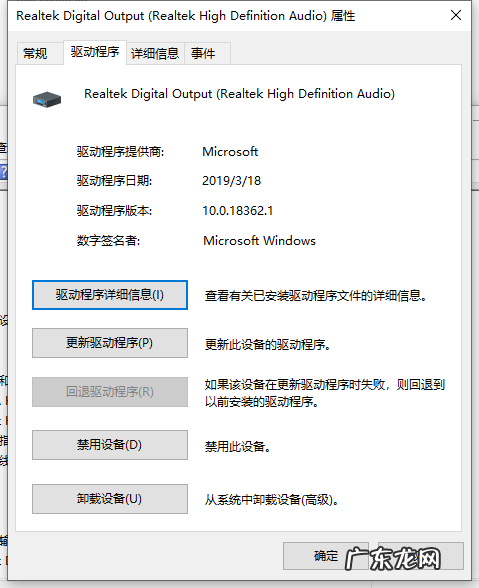Click 禁用设备(D) button
Screen dimensions: 479x588
(110, 445)
